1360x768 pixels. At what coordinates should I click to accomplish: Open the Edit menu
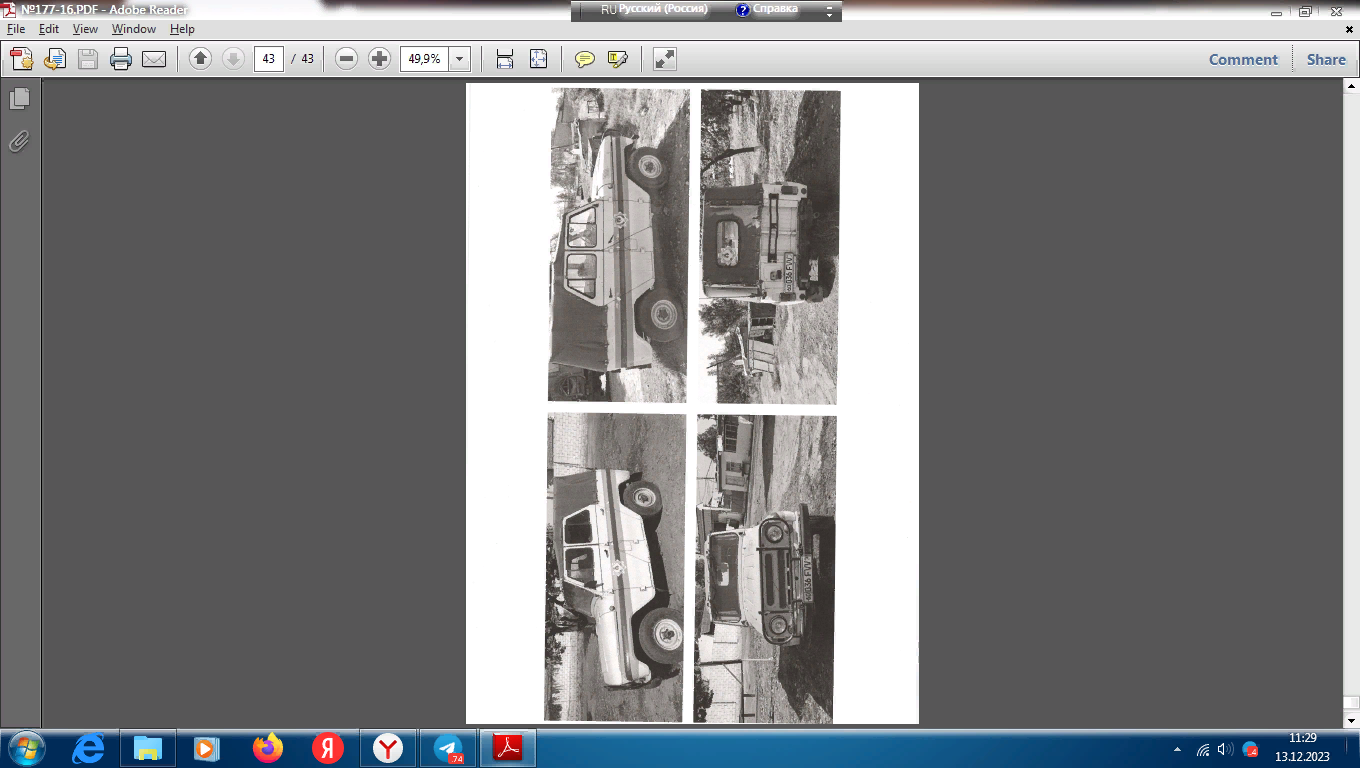[49, 29]
